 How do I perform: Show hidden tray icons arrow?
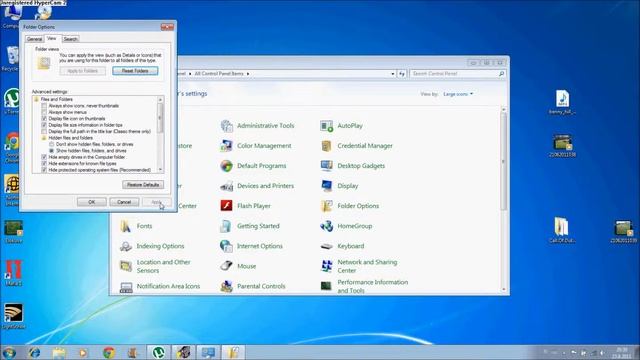point(564,352)
